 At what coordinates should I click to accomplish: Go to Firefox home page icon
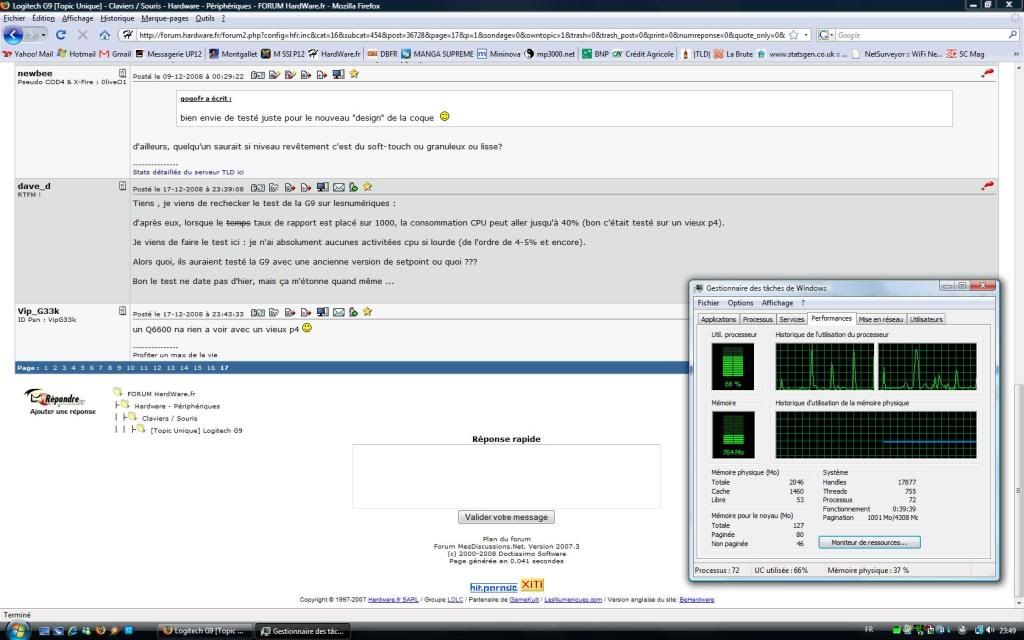tap(104, 35)
